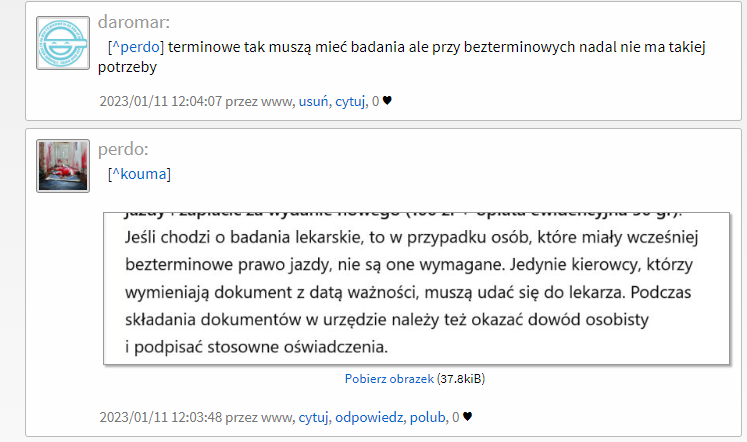Click the heart icon under perdo's post
747x442 pixels.
coord(467,417)
